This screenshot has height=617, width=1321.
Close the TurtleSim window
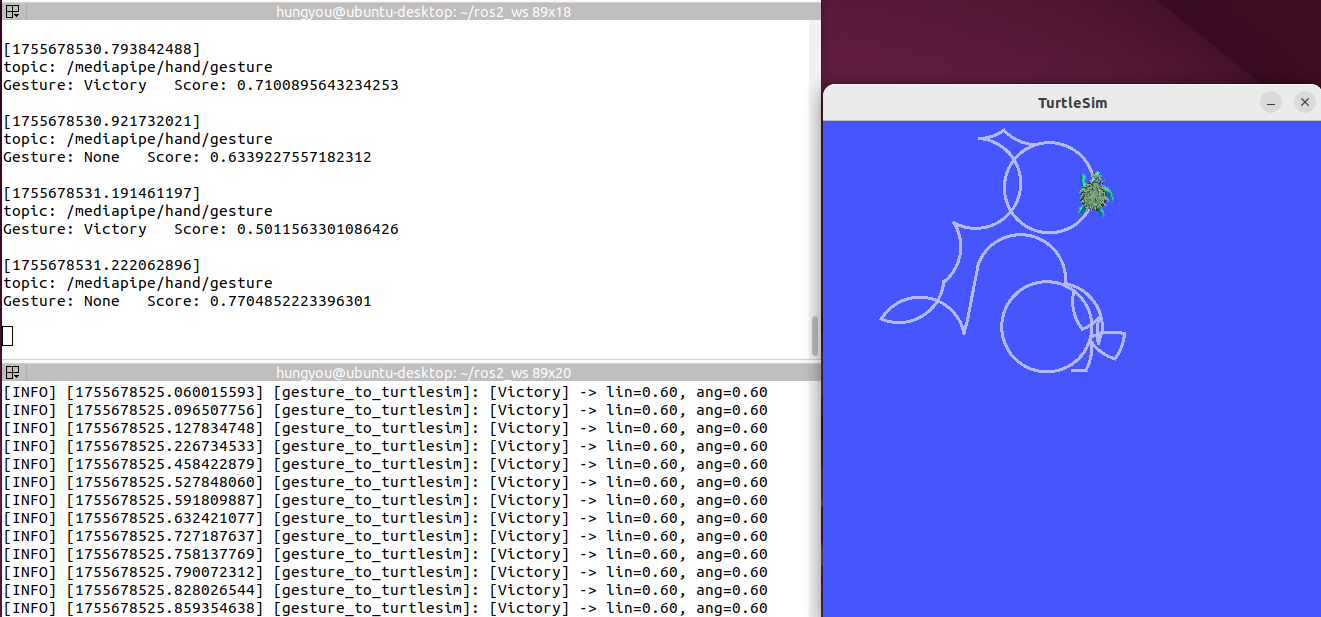tap(1304, 102)
